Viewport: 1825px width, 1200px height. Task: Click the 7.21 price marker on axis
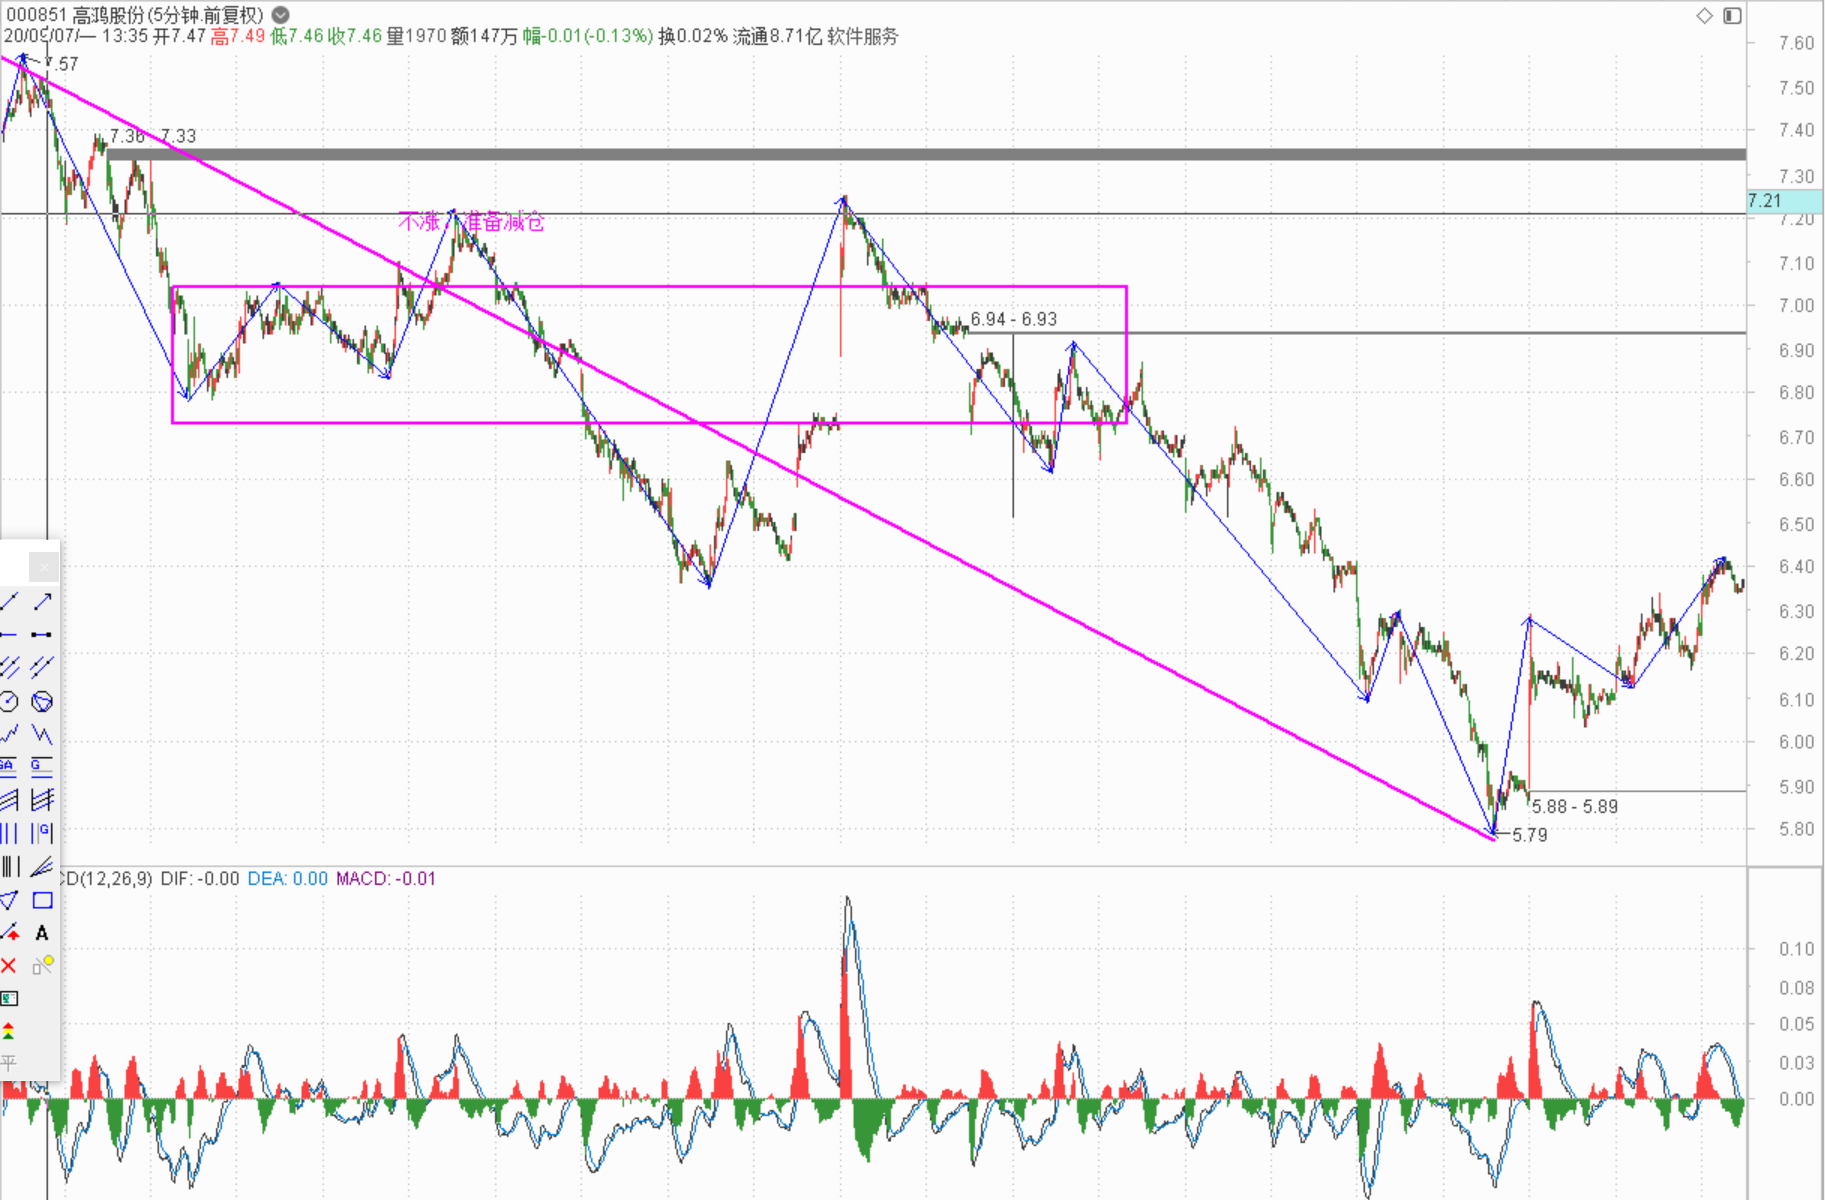pyautogui.click(x=1766, y=201)
